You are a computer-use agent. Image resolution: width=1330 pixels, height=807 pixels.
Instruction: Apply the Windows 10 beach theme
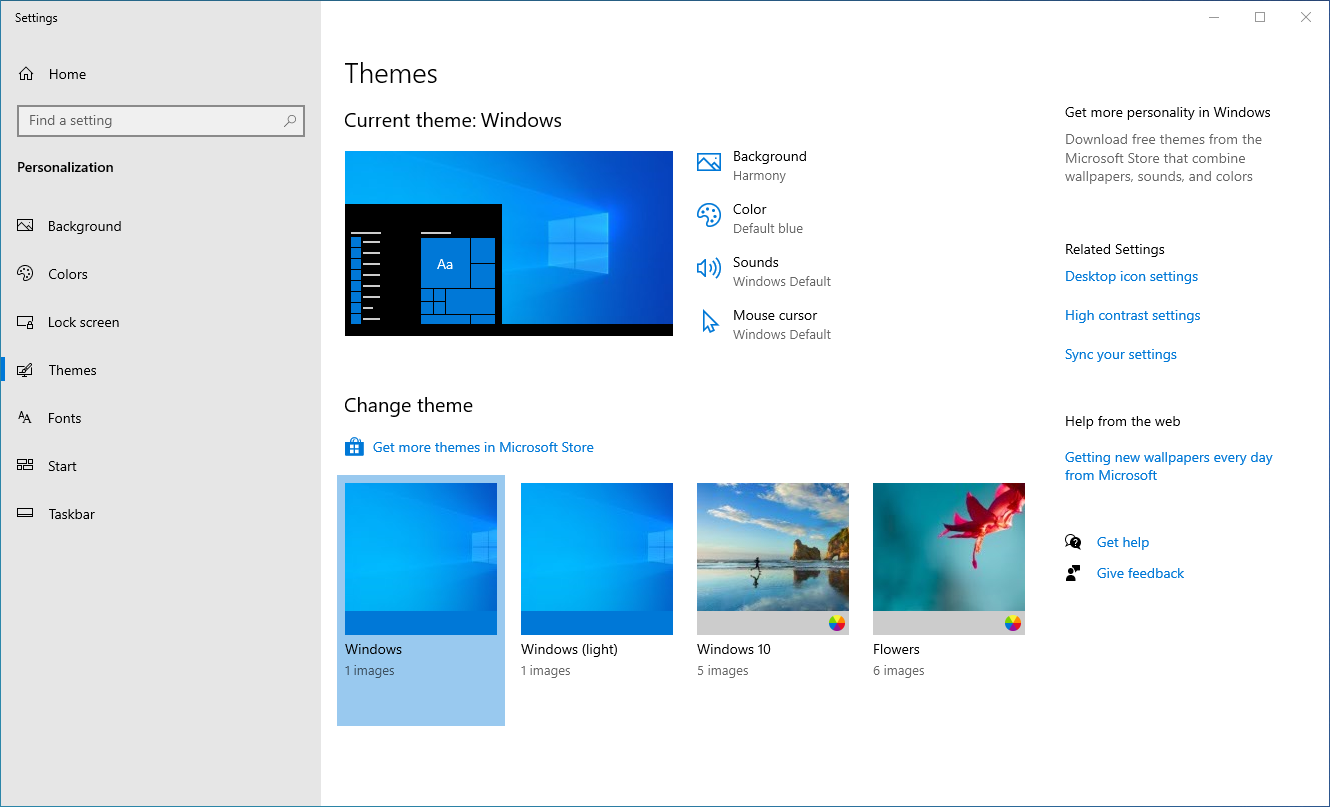tap(773, 559)
